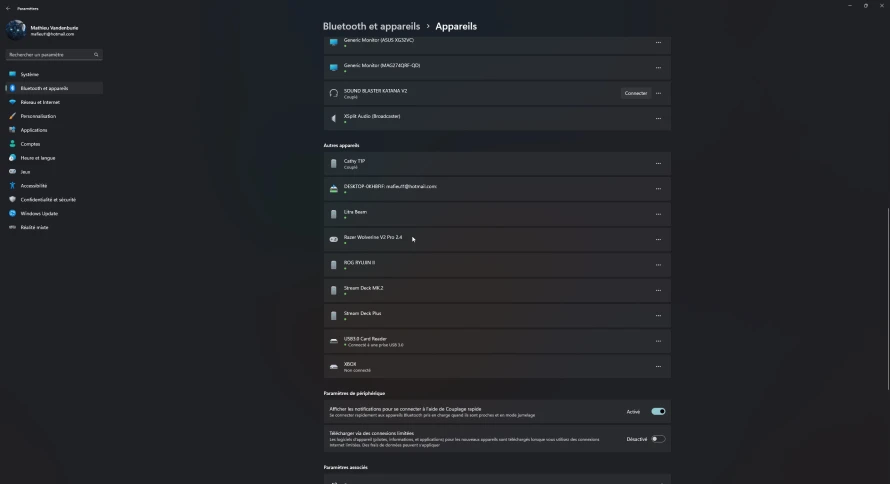
Task: Select Bluetooth et appareils in sidebar
Action: pos(54,88)
